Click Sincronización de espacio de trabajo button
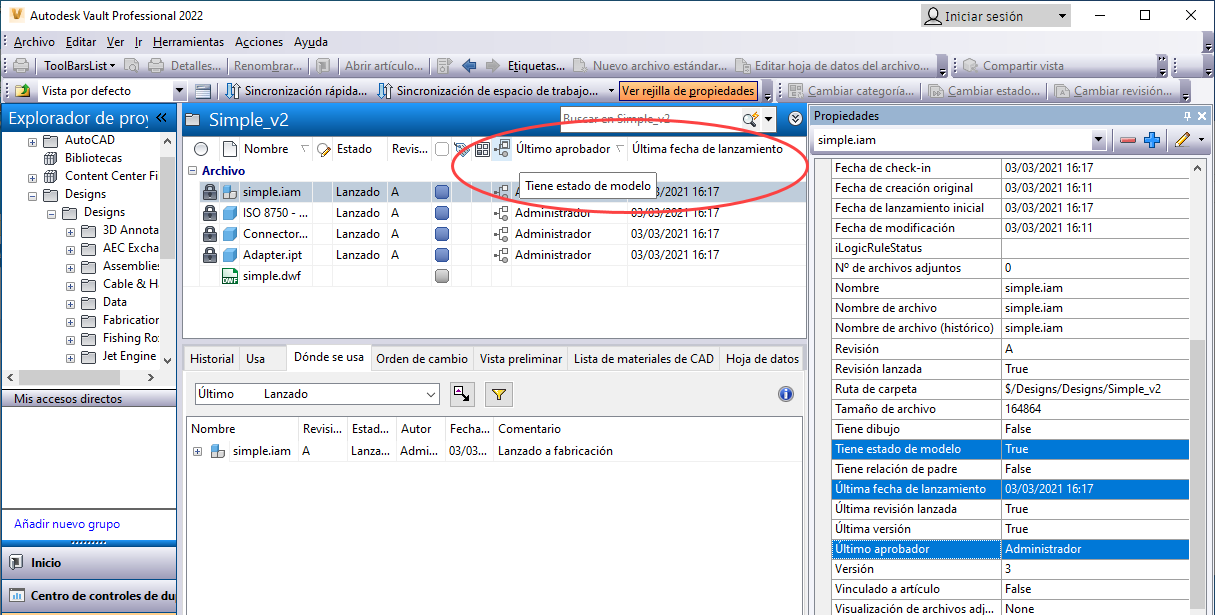 [488, 91]
